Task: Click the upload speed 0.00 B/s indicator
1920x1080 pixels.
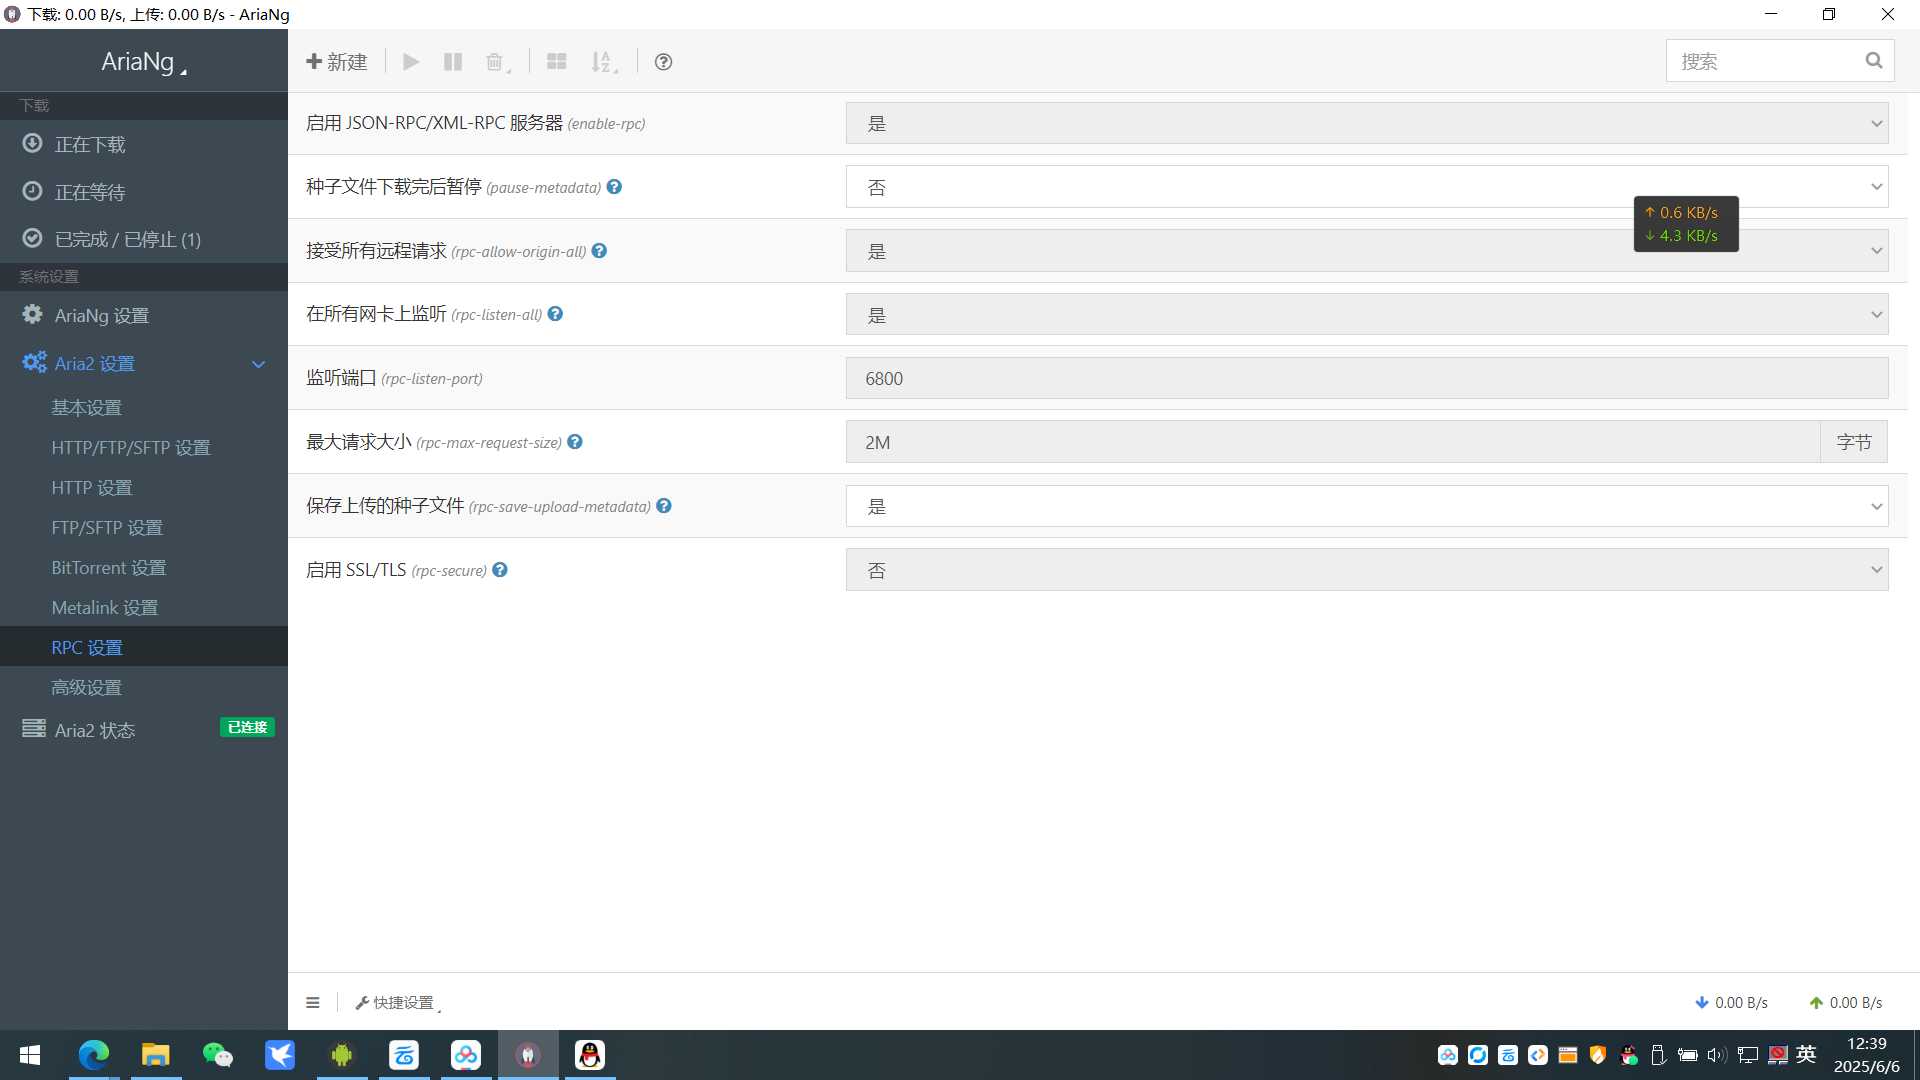Action: tap(1845, 1003)
